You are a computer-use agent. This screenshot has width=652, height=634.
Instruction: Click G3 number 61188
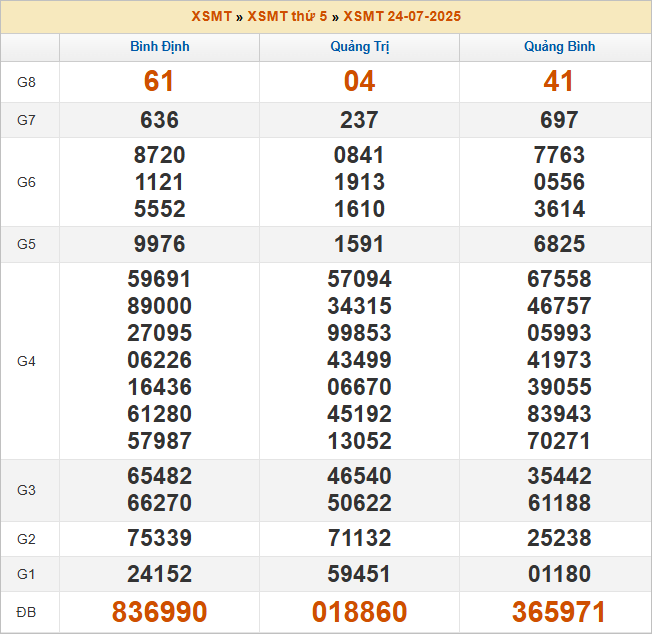559,503
